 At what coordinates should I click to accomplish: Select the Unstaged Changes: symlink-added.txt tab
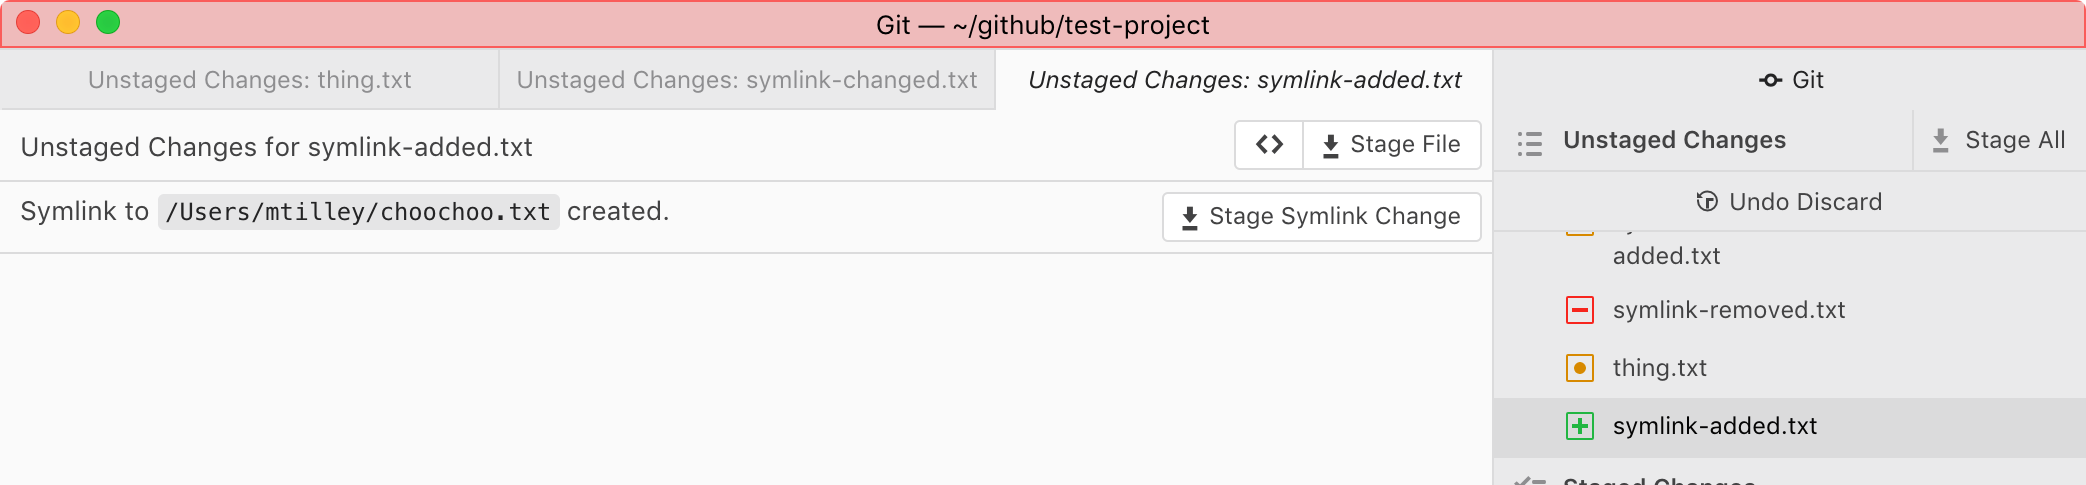[x=1244, y=80]
